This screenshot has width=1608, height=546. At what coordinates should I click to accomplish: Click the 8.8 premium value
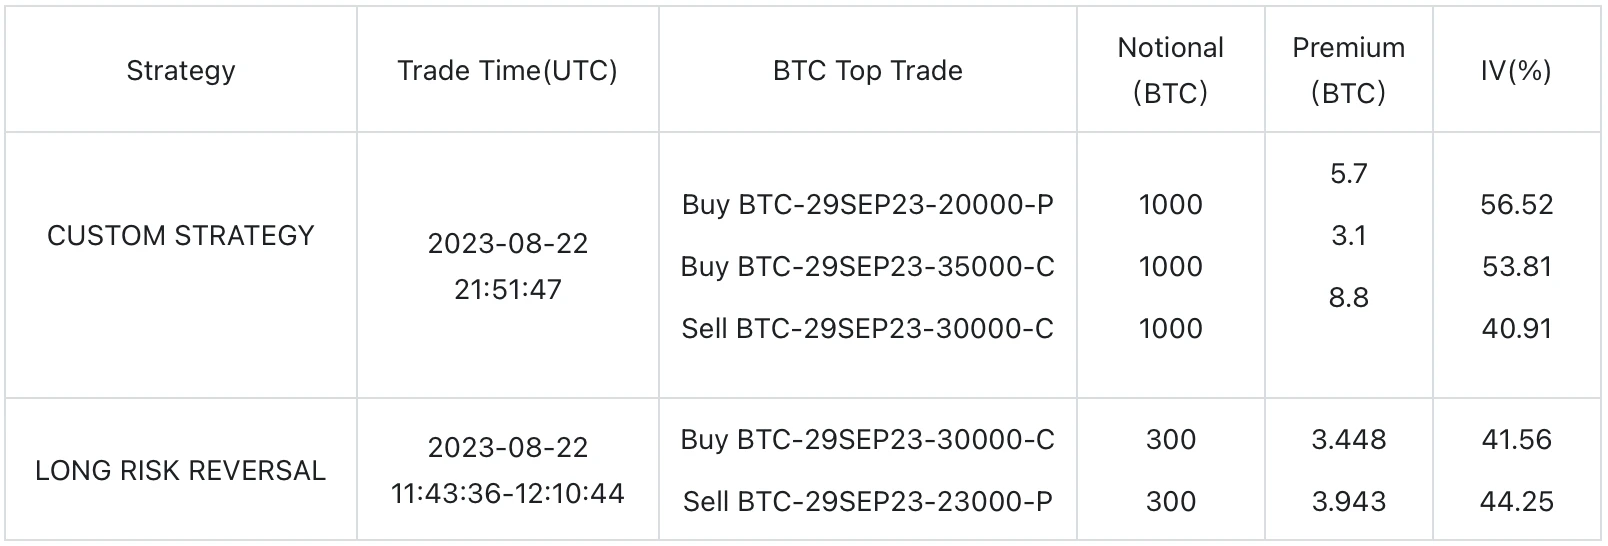(x=1348, y=298)
